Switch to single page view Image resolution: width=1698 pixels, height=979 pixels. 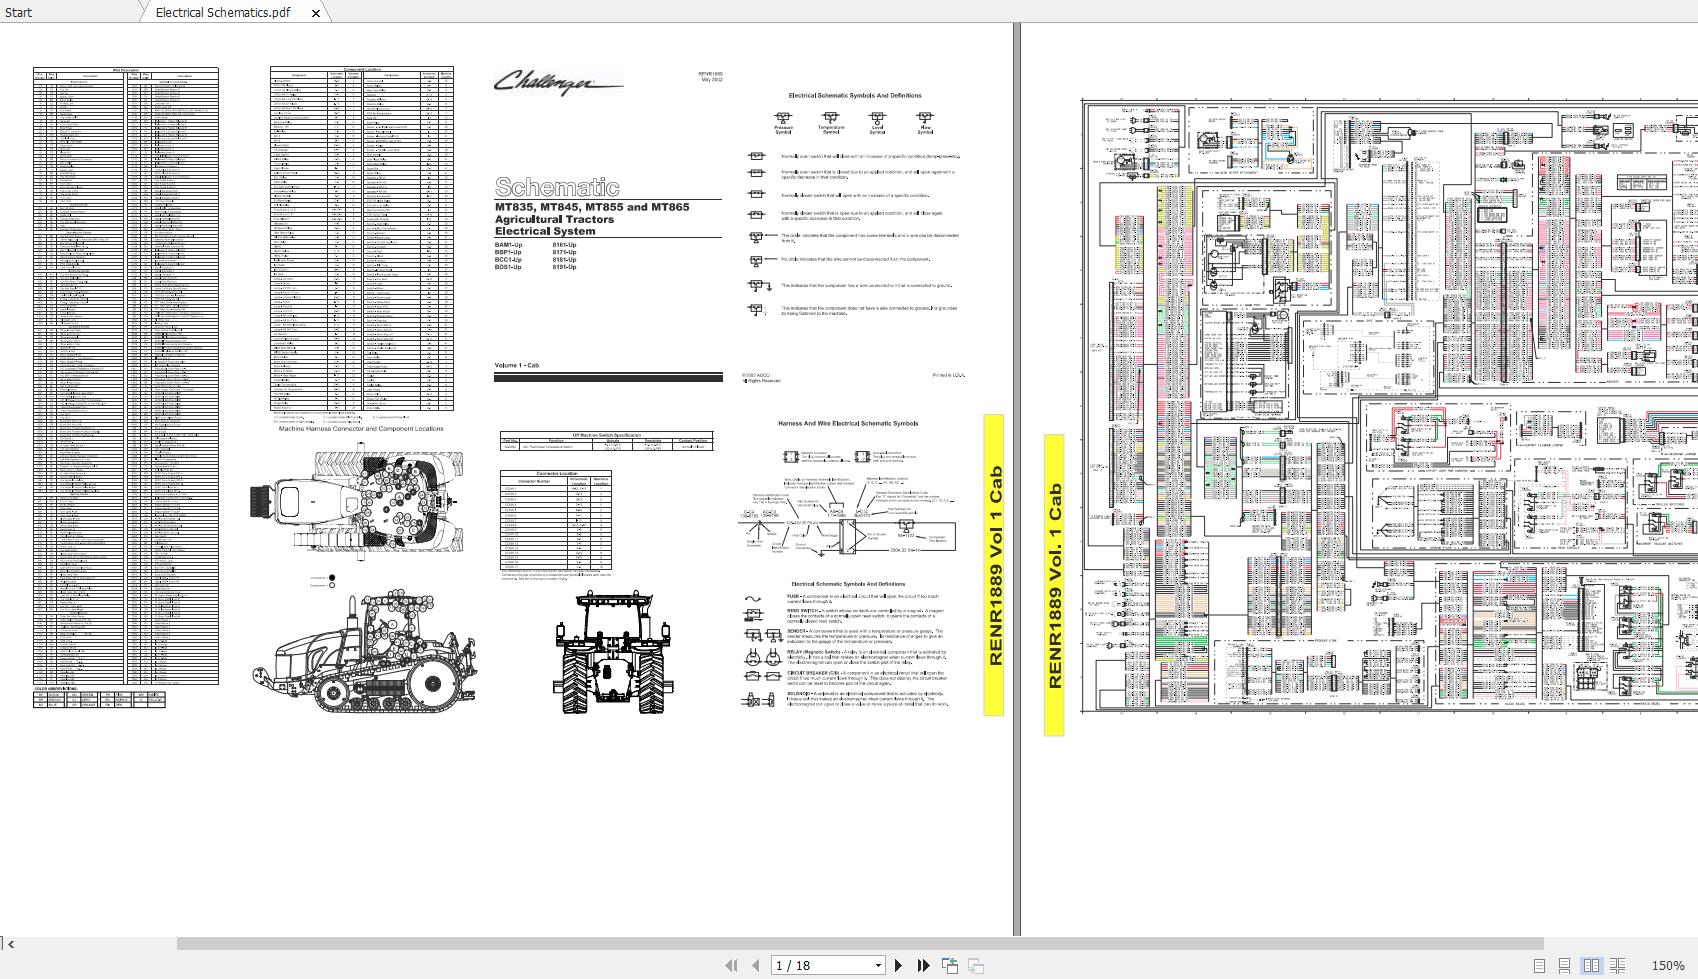[1539, 965]
